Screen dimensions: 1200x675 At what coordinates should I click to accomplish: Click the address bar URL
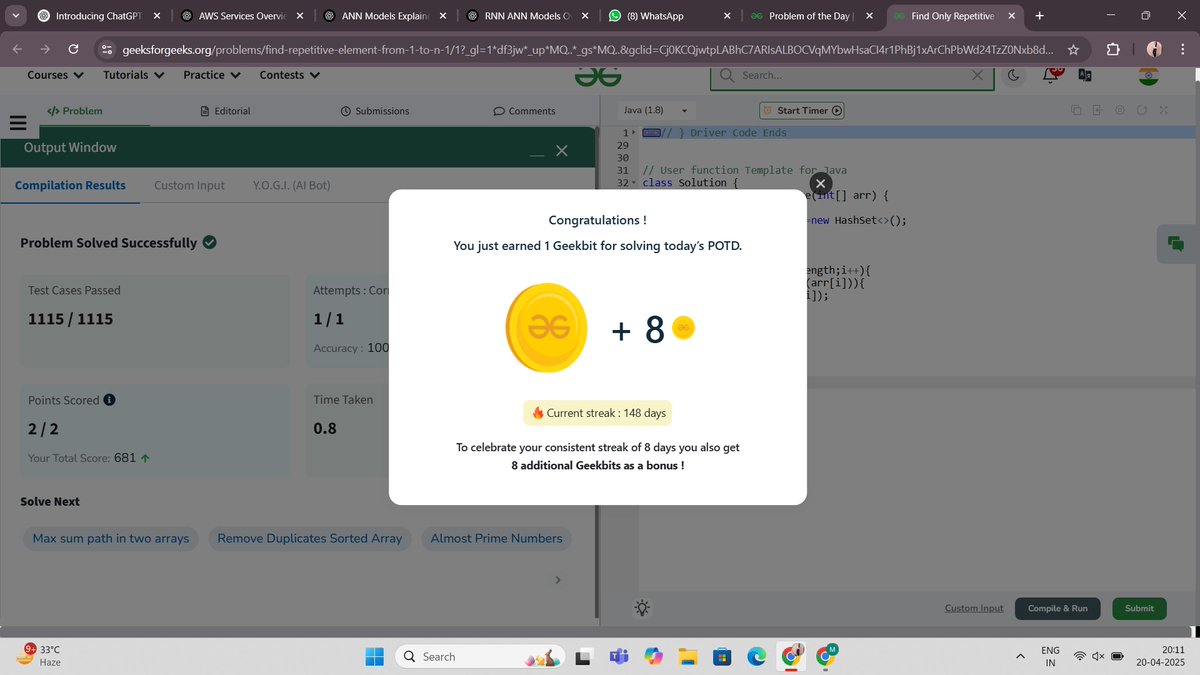(x=586, y=49)
